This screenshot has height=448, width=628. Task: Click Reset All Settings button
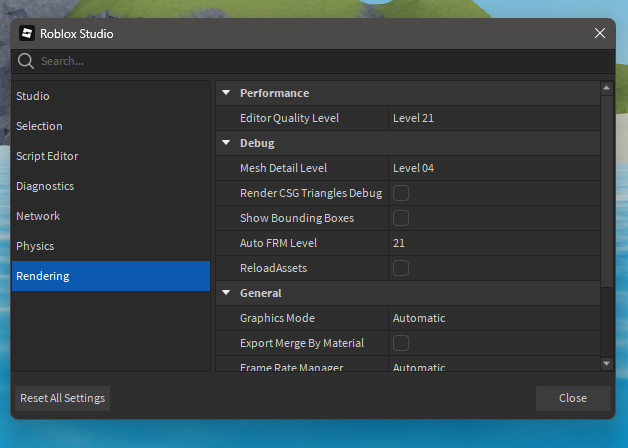(x=62, y=398)
